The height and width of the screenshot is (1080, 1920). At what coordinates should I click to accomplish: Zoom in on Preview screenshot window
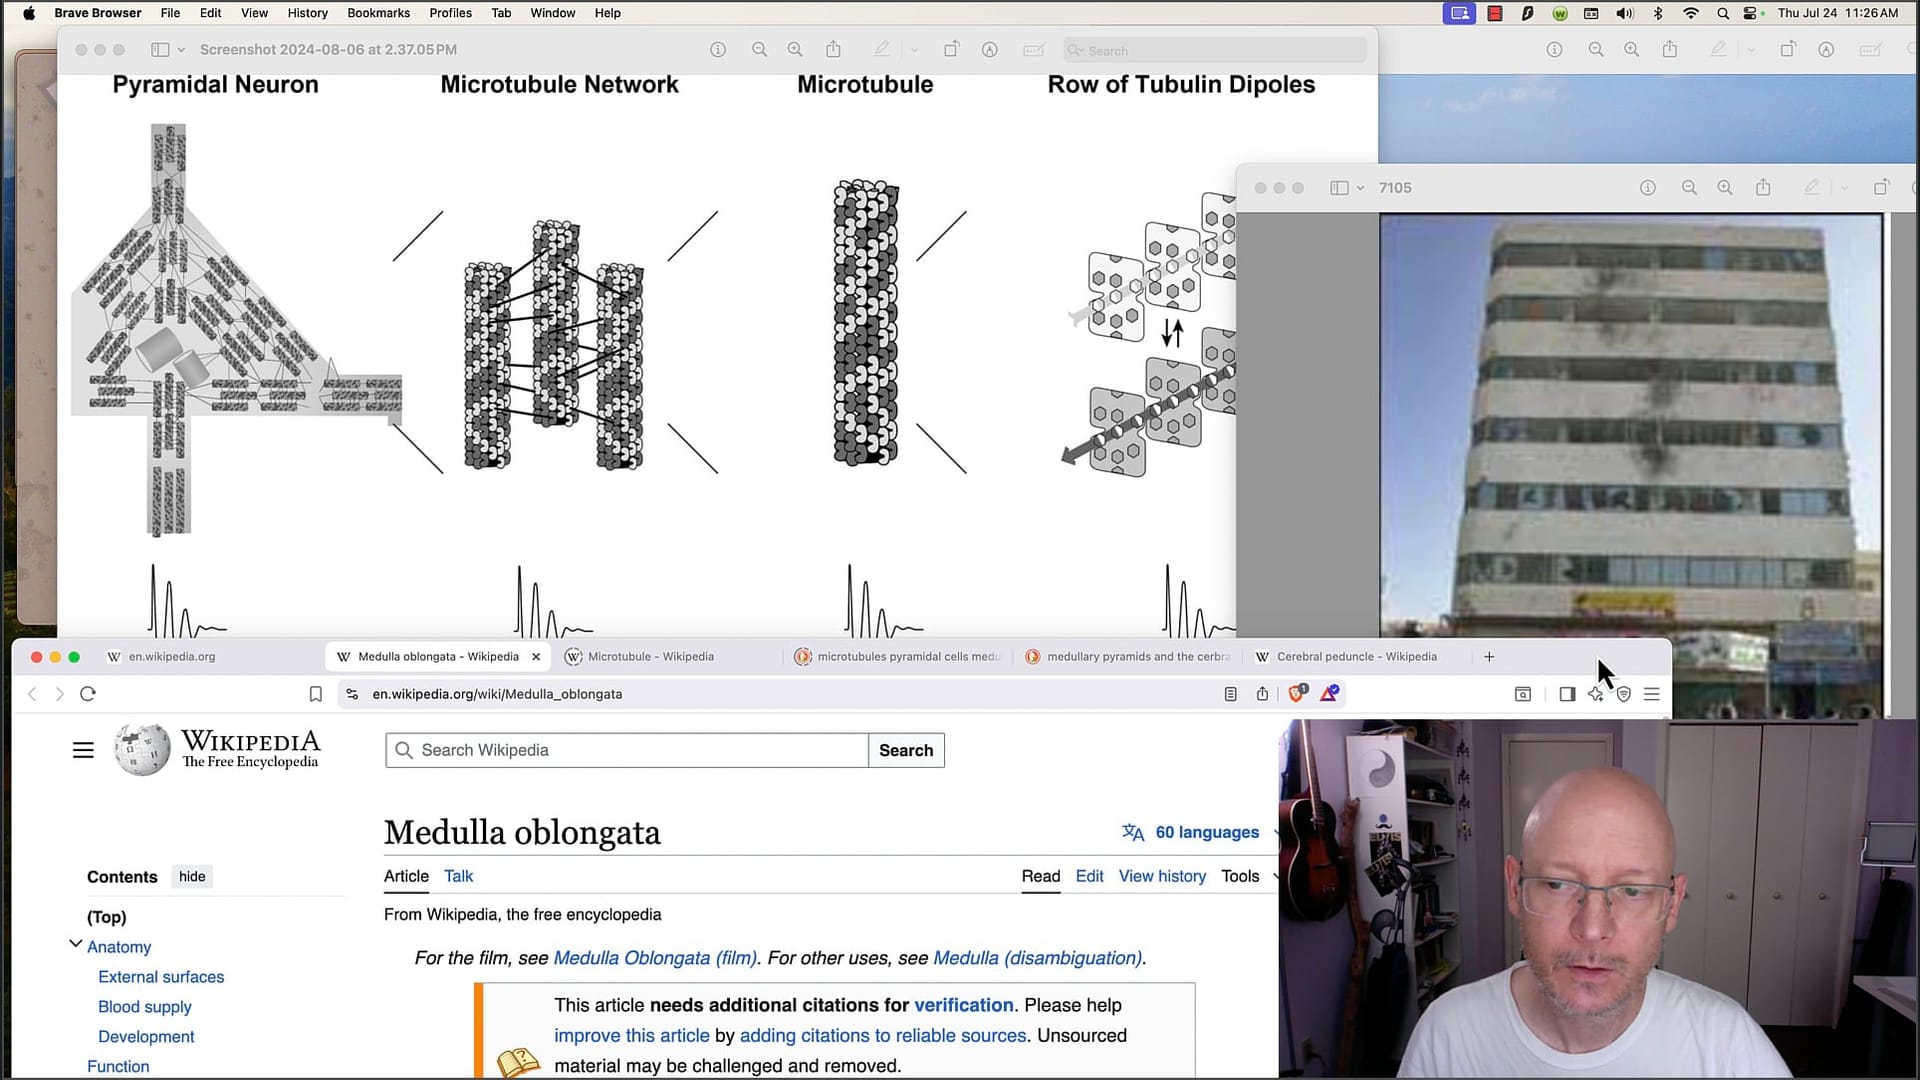click(795, 50)
